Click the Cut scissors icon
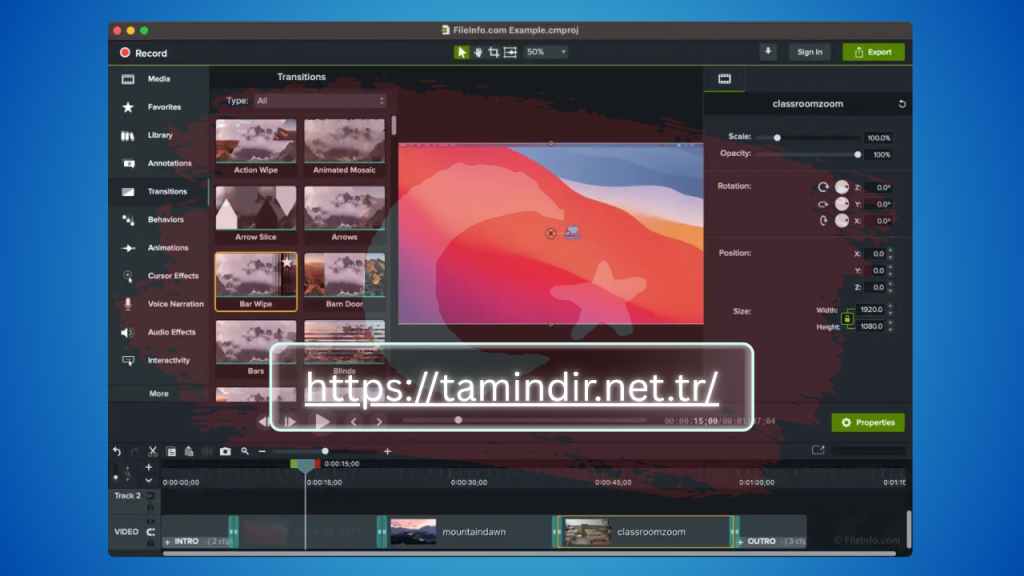Image resolution: width=1024 pixels, height=576 pixels. 152,451
